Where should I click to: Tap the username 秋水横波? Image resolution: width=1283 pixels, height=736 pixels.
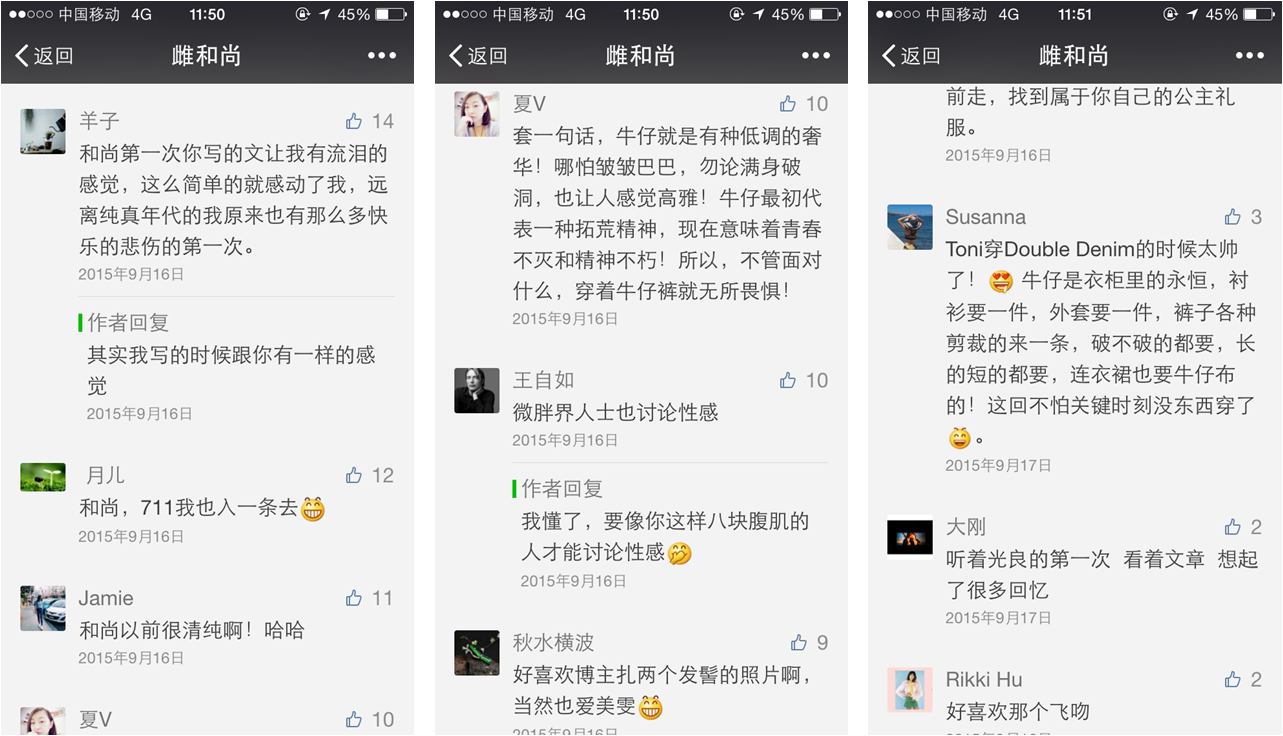(554, 642)
